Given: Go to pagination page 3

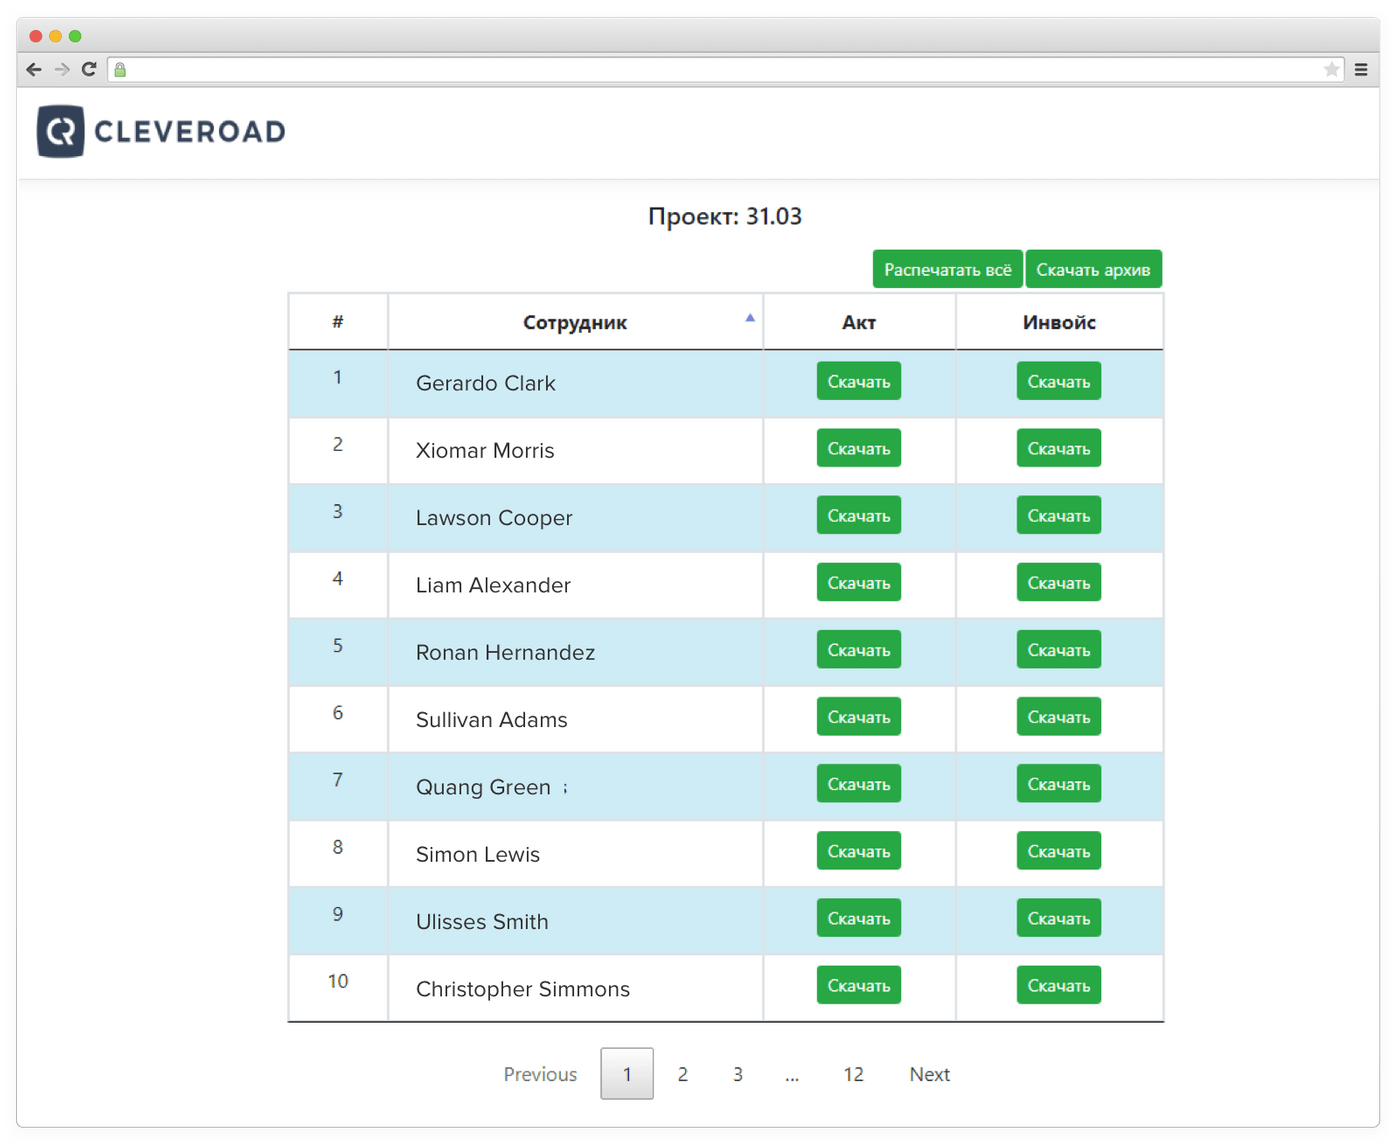Looking at the screenshot, I should click(737, 1074).
